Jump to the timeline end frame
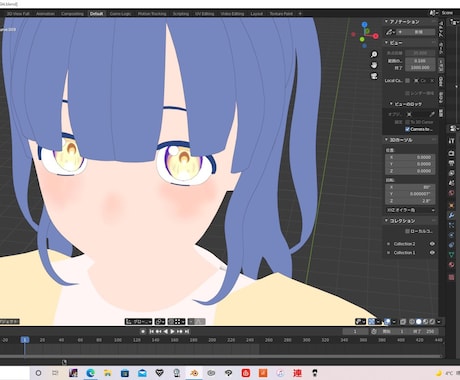This screenshot has width=460, height=380. point(187,331)
